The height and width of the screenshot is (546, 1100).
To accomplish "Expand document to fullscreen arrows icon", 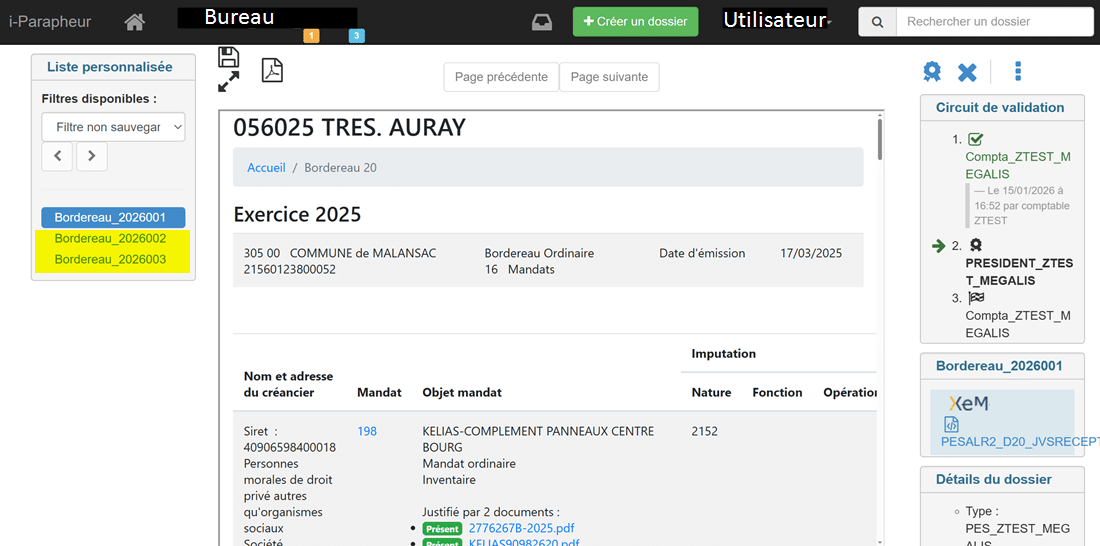I will point(229,82).
